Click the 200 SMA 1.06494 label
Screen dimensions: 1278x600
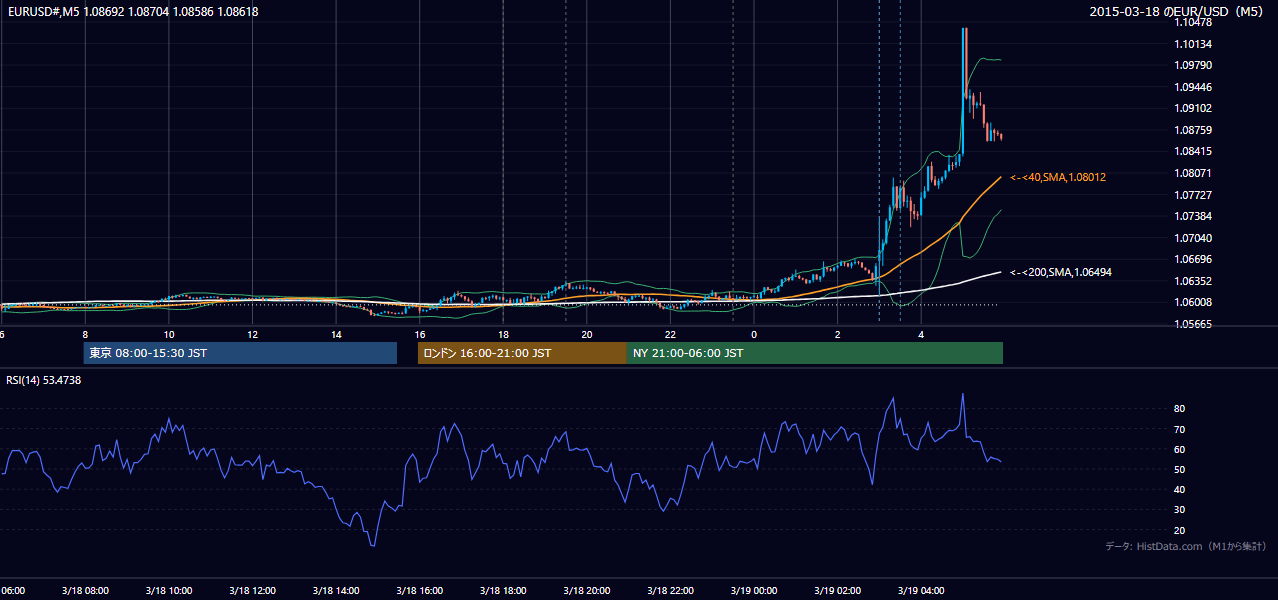pyautogui.click(x=1061, y=272)
